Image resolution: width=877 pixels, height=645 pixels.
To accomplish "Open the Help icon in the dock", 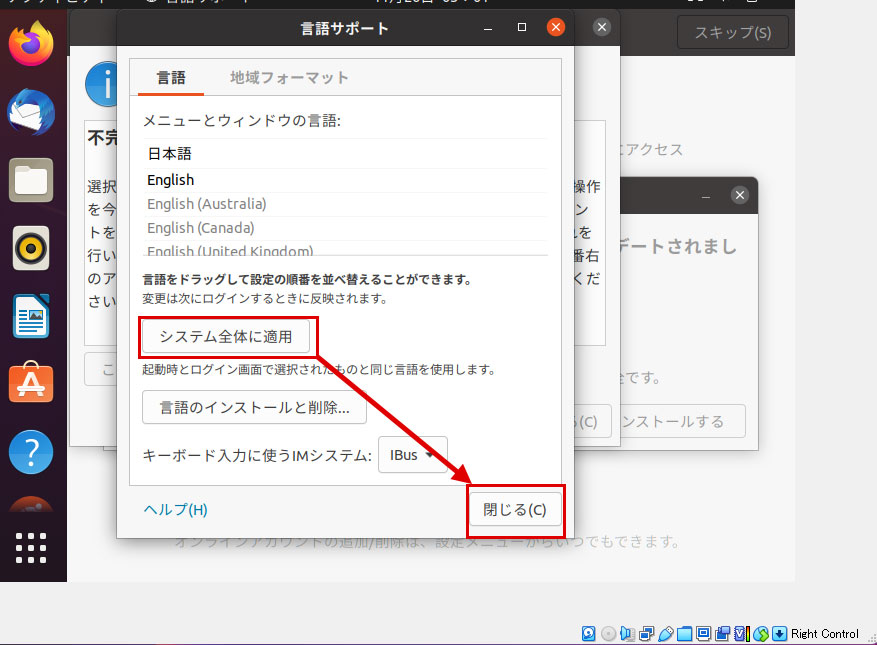I will coord(31,452).
